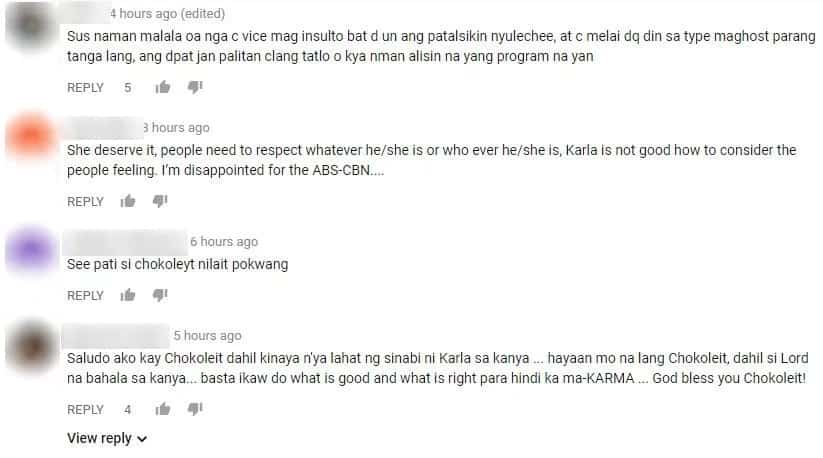Dislike the 'Saludo ako kay Chokoleit' comment
The image size is (823, 458).
click(195, 409)
